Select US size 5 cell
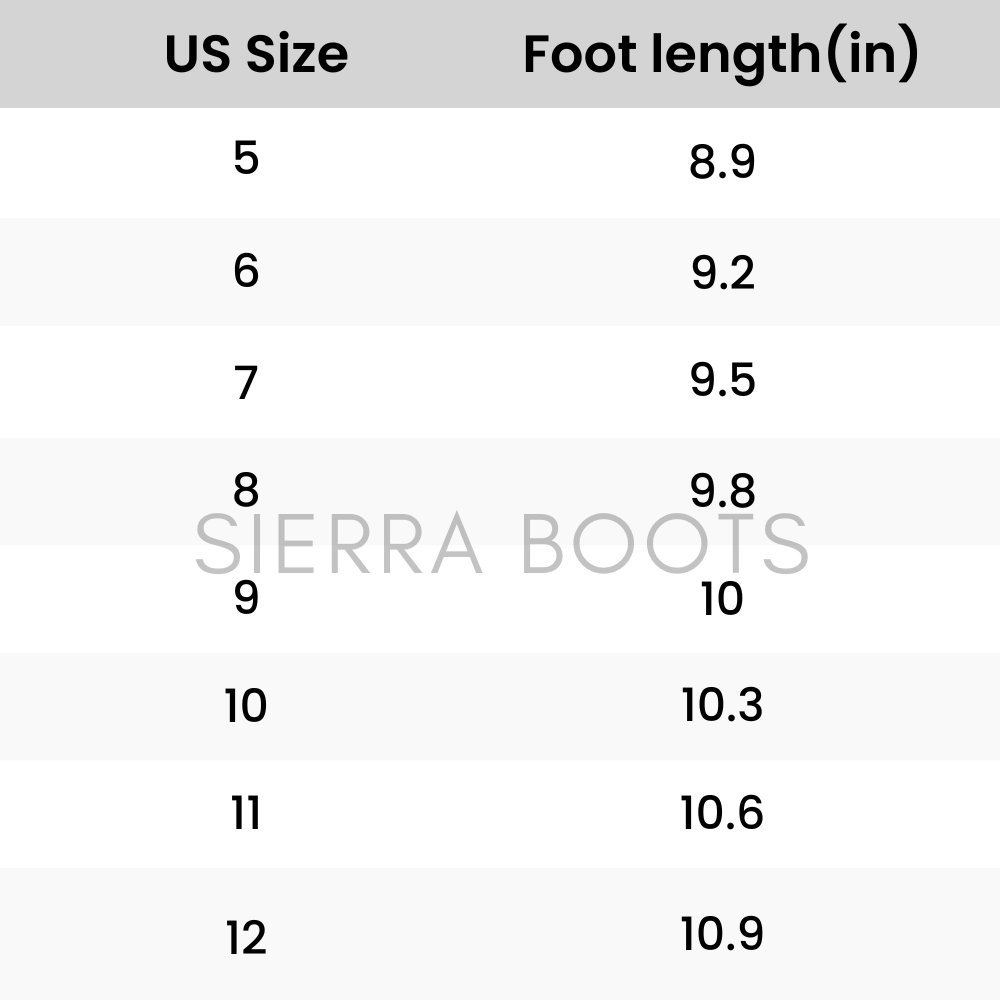Image resolution: width=1000 pixels, height=1000 pixels. coord(246,159)
